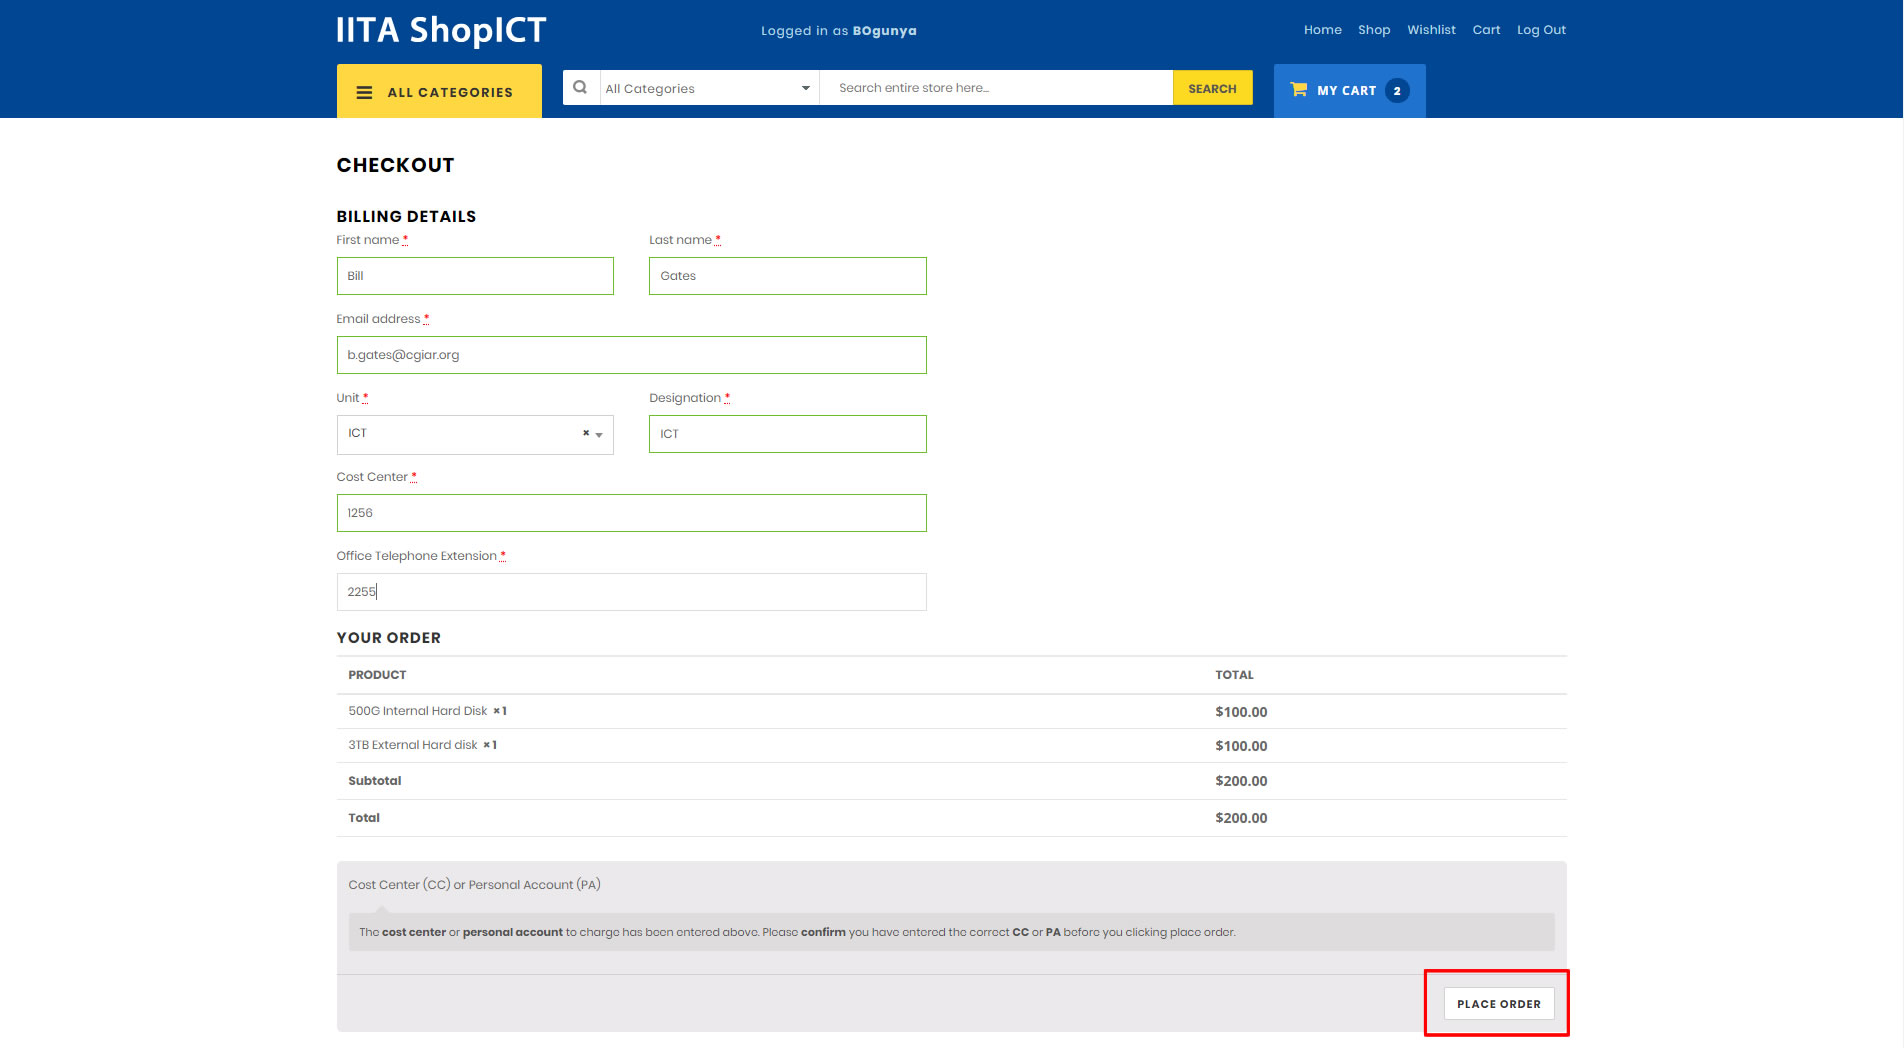The image size is (1904, 1048).
Task: Click the PRODUCT column header
Action: [x=377, y=675]
